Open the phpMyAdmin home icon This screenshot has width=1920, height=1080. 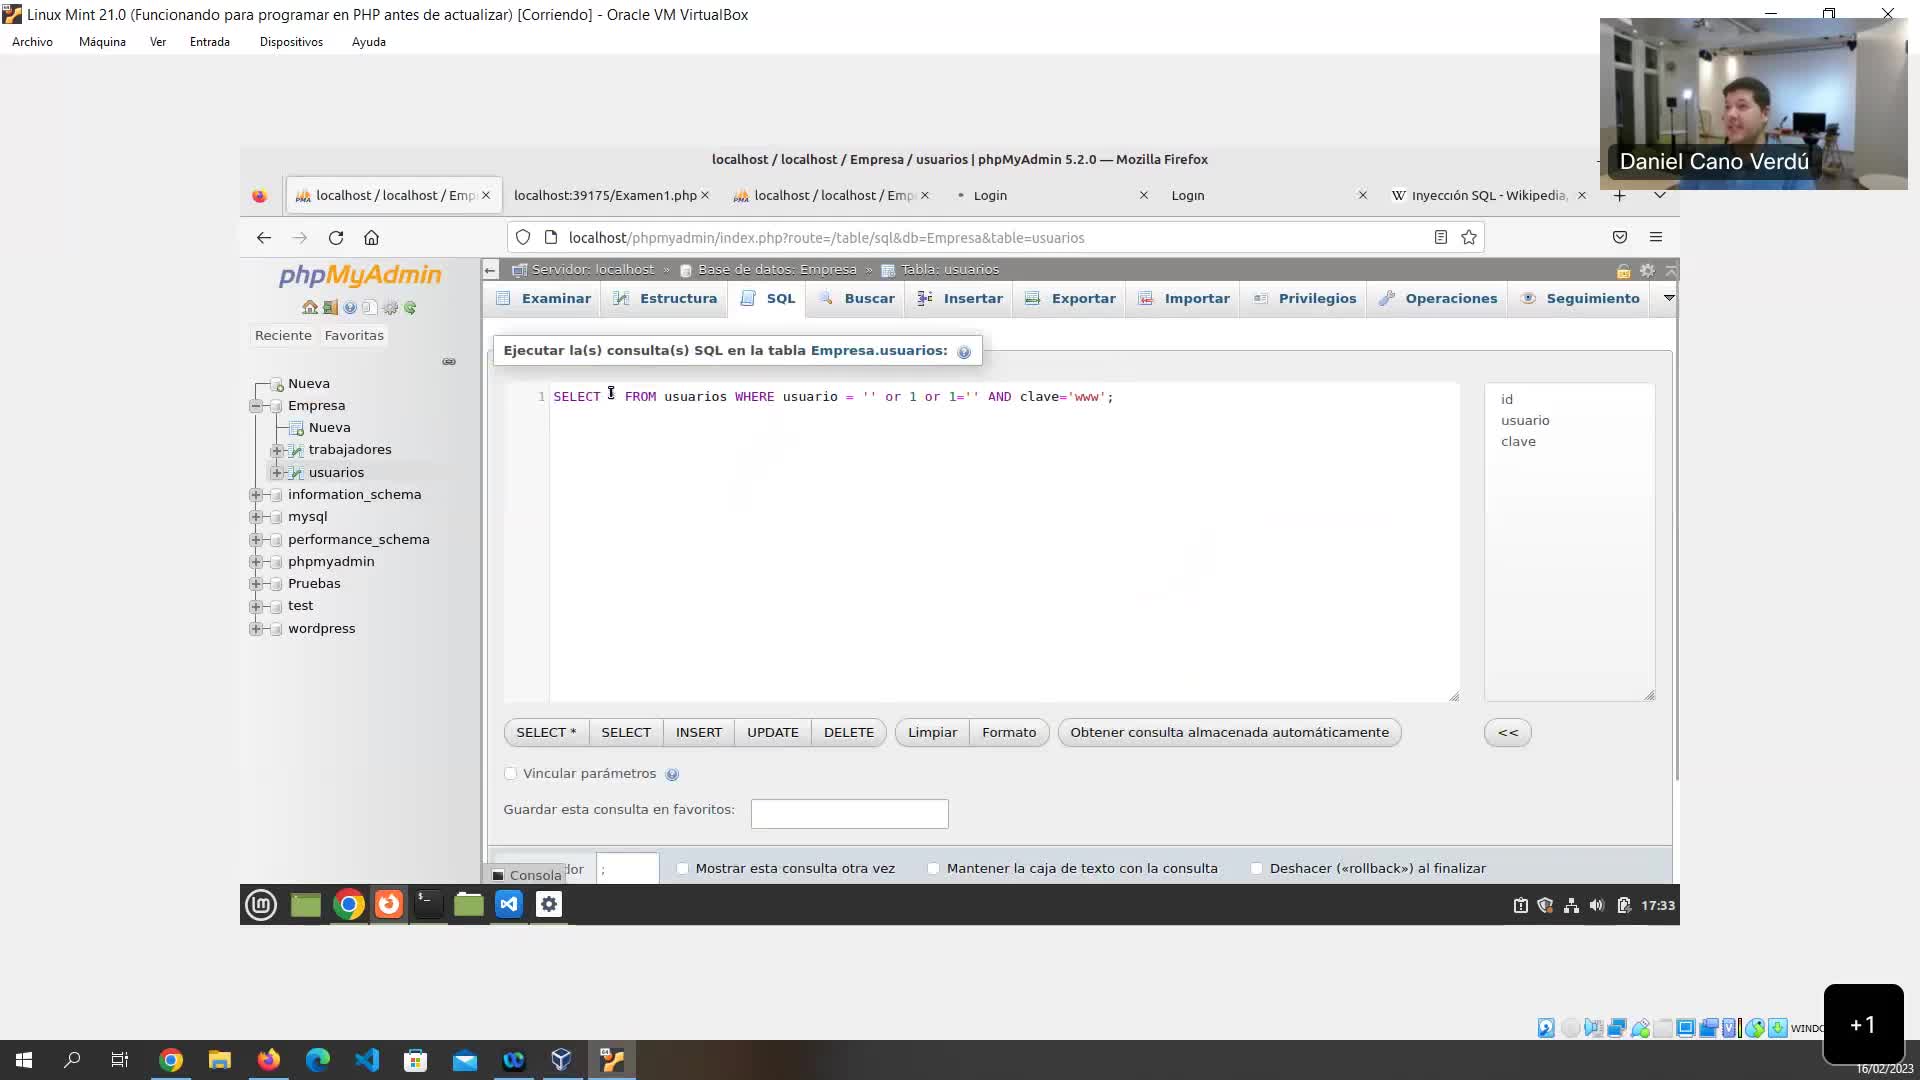pos(309,307)
